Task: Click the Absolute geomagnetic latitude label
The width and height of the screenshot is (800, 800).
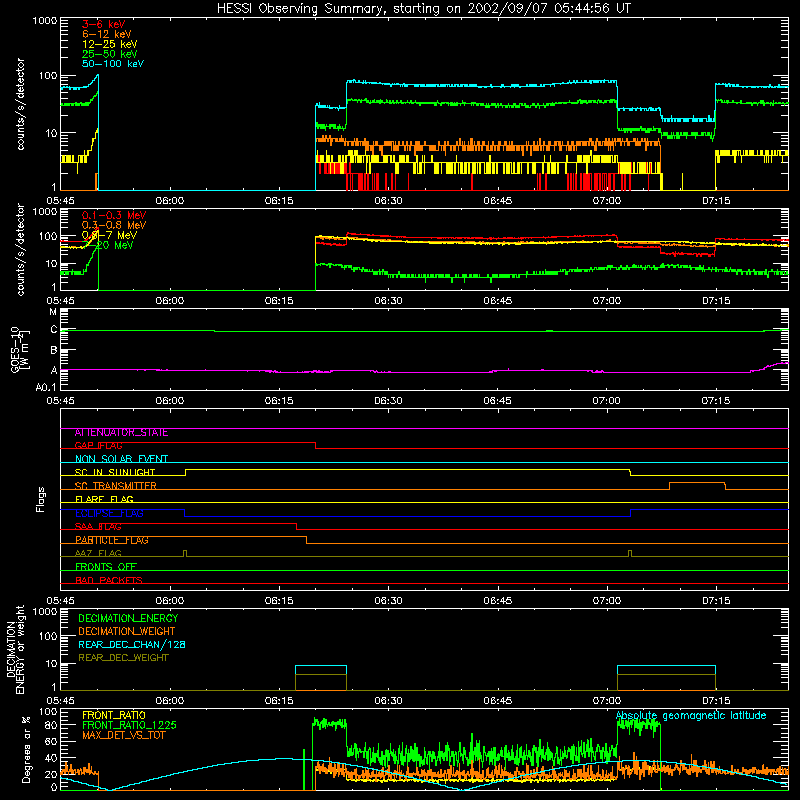Action: coord(691,715)
